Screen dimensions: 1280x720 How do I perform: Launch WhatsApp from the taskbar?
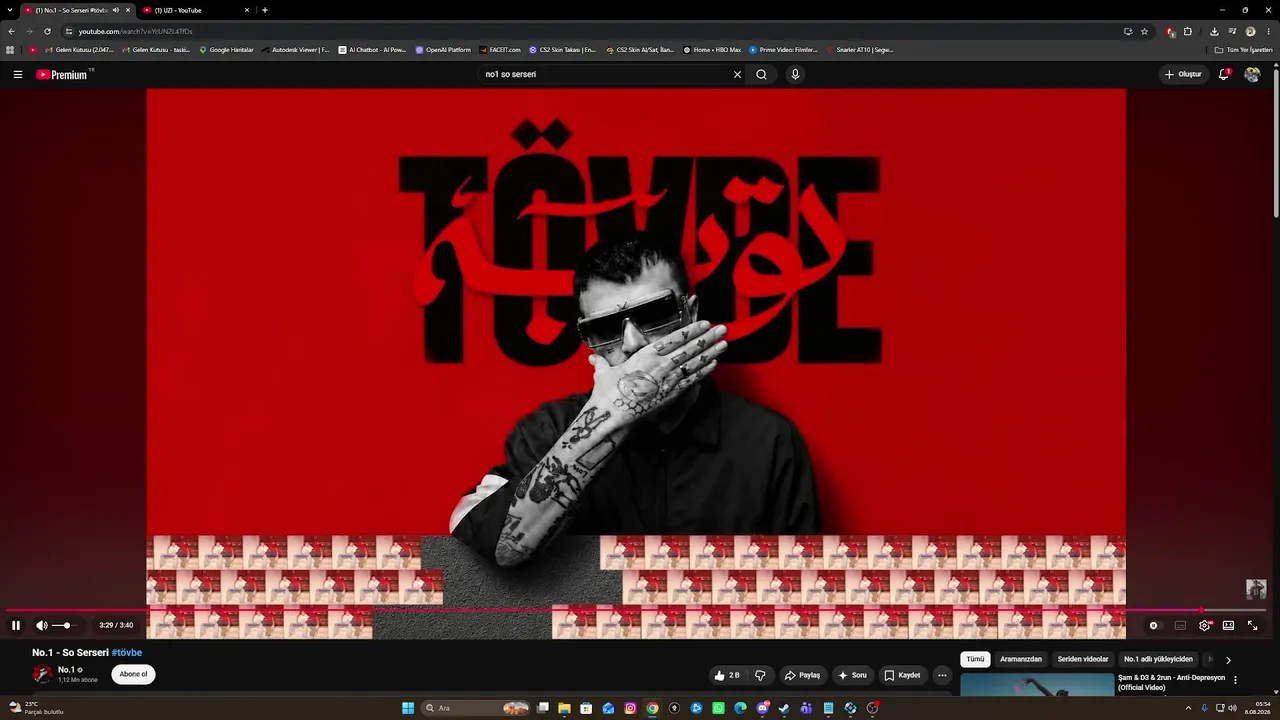click(718, 708)
